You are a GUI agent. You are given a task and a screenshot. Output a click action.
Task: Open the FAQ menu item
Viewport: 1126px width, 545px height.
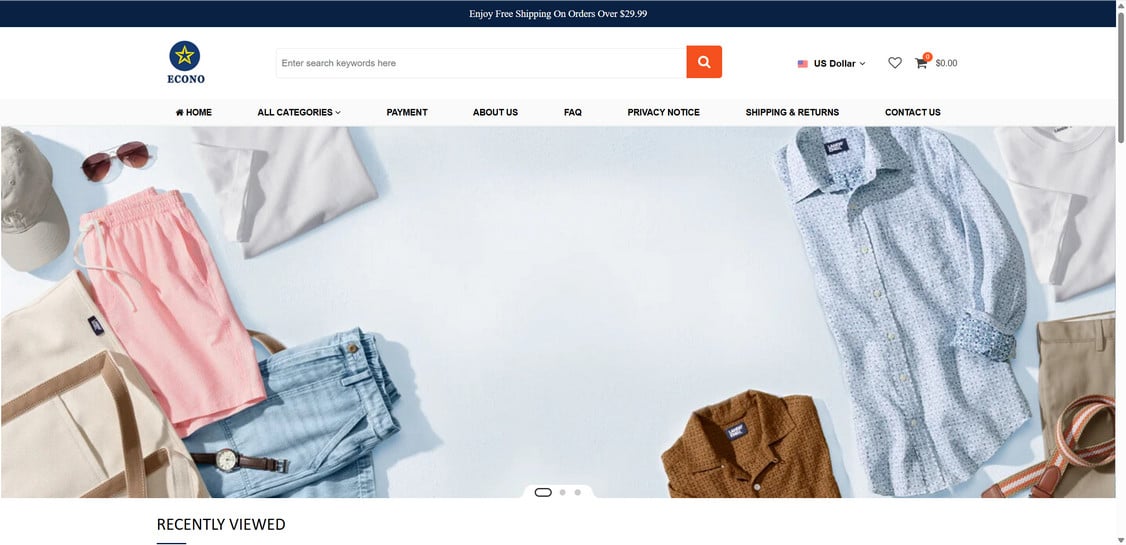(573, 112)
